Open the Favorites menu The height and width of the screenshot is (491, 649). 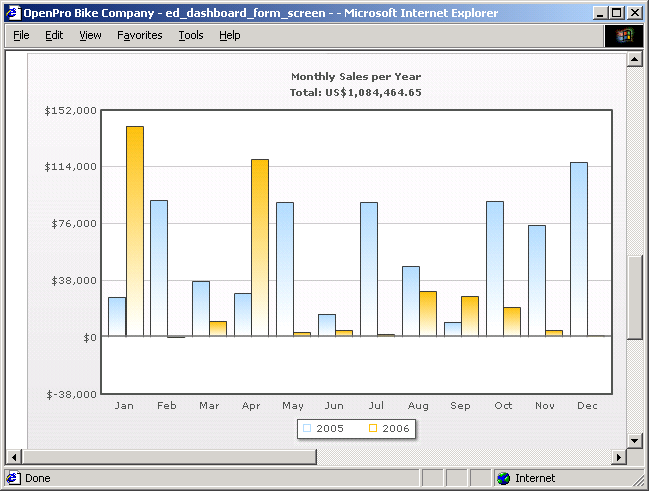[x=139, y=35]
